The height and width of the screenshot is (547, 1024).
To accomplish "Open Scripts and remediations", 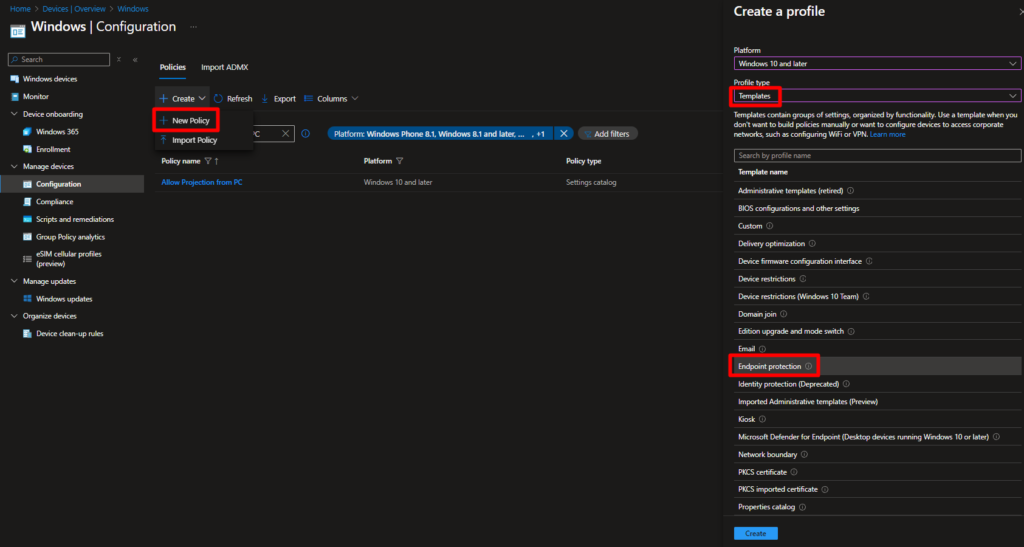I will (74, 219).
